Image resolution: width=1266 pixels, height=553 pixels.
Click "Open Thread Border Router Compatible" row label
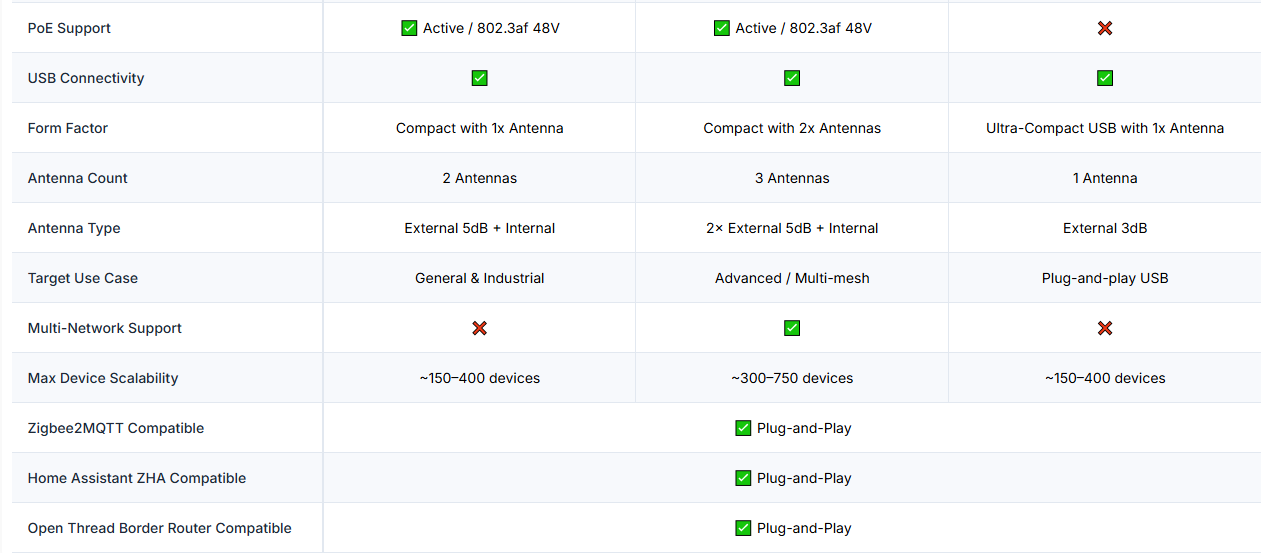click(160, 528)
